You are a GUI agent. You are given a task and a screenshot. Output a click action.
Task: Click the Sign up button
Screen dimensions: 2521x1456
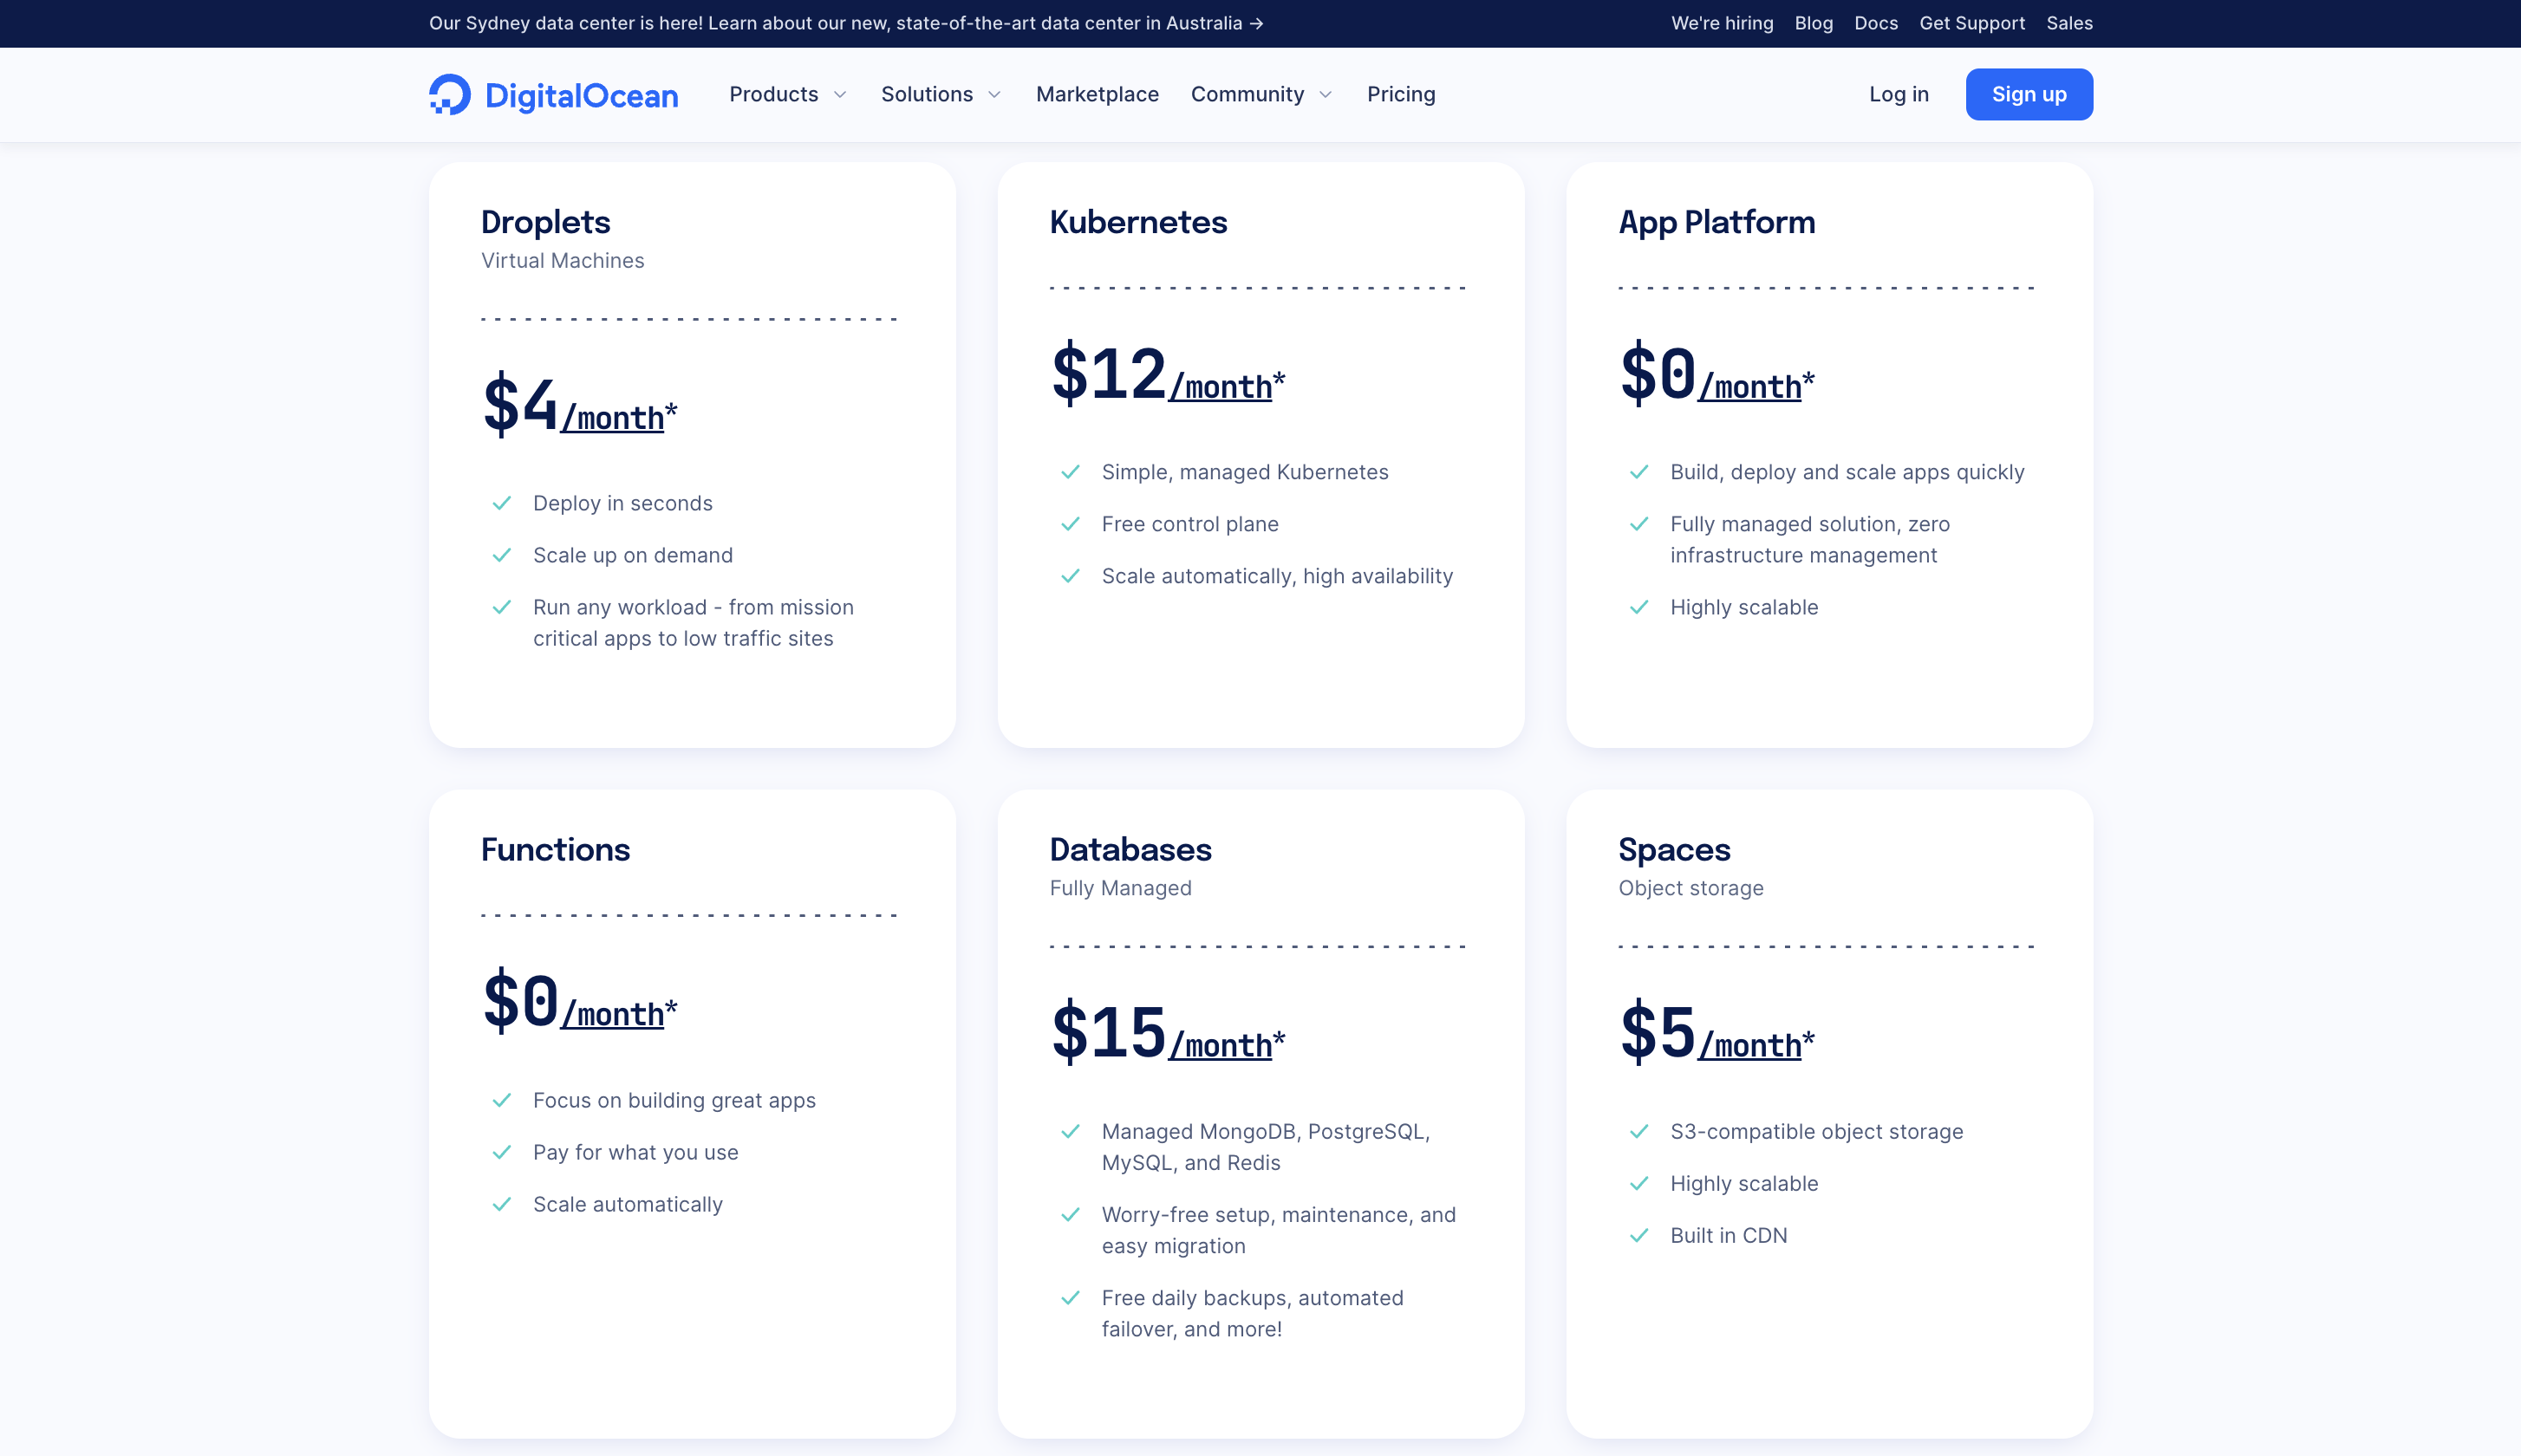point(2029,94)
